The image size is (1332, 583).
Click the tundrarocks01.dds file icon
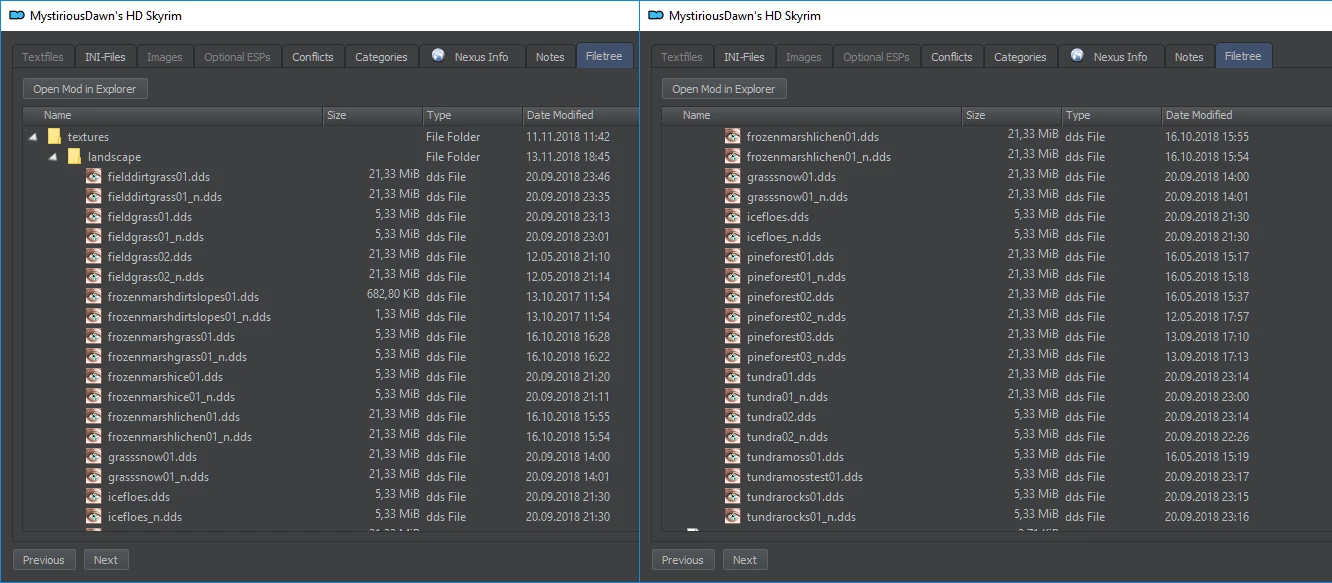(x=733, y=497)
